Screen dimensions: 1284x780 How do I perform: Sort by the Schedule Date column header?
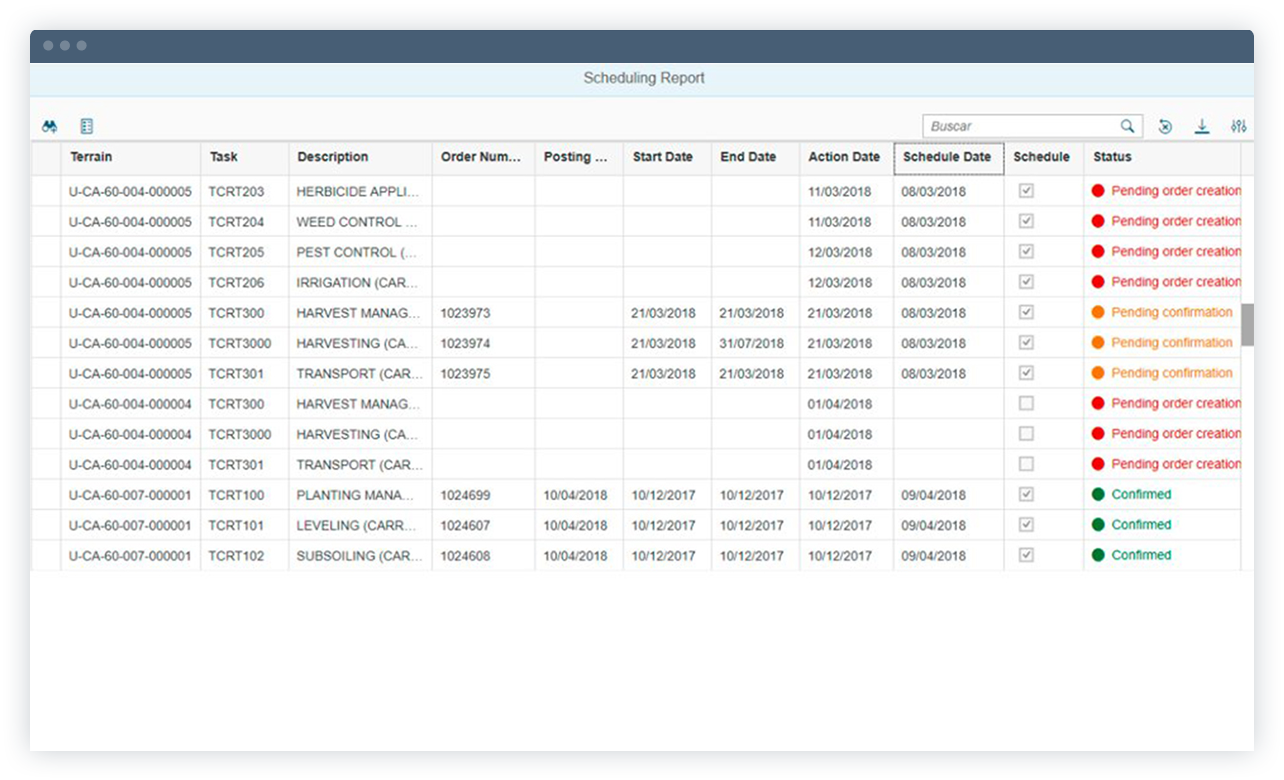coord(947,158)
